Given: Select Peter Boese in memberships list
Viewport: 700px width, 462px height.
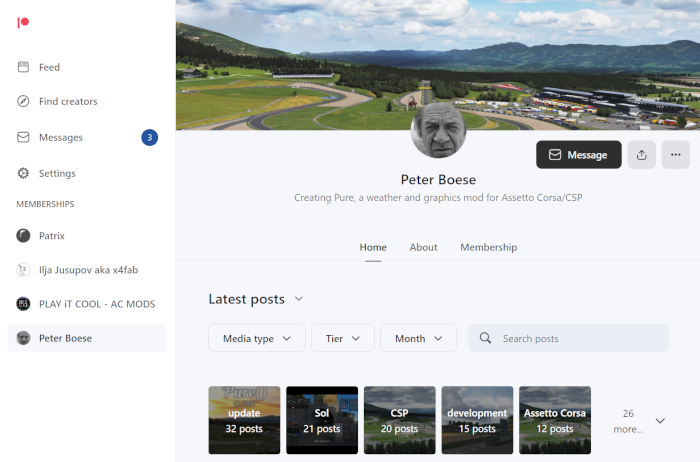Looking at the screenshot, I should pyautogui.click(x=87, y=338).
